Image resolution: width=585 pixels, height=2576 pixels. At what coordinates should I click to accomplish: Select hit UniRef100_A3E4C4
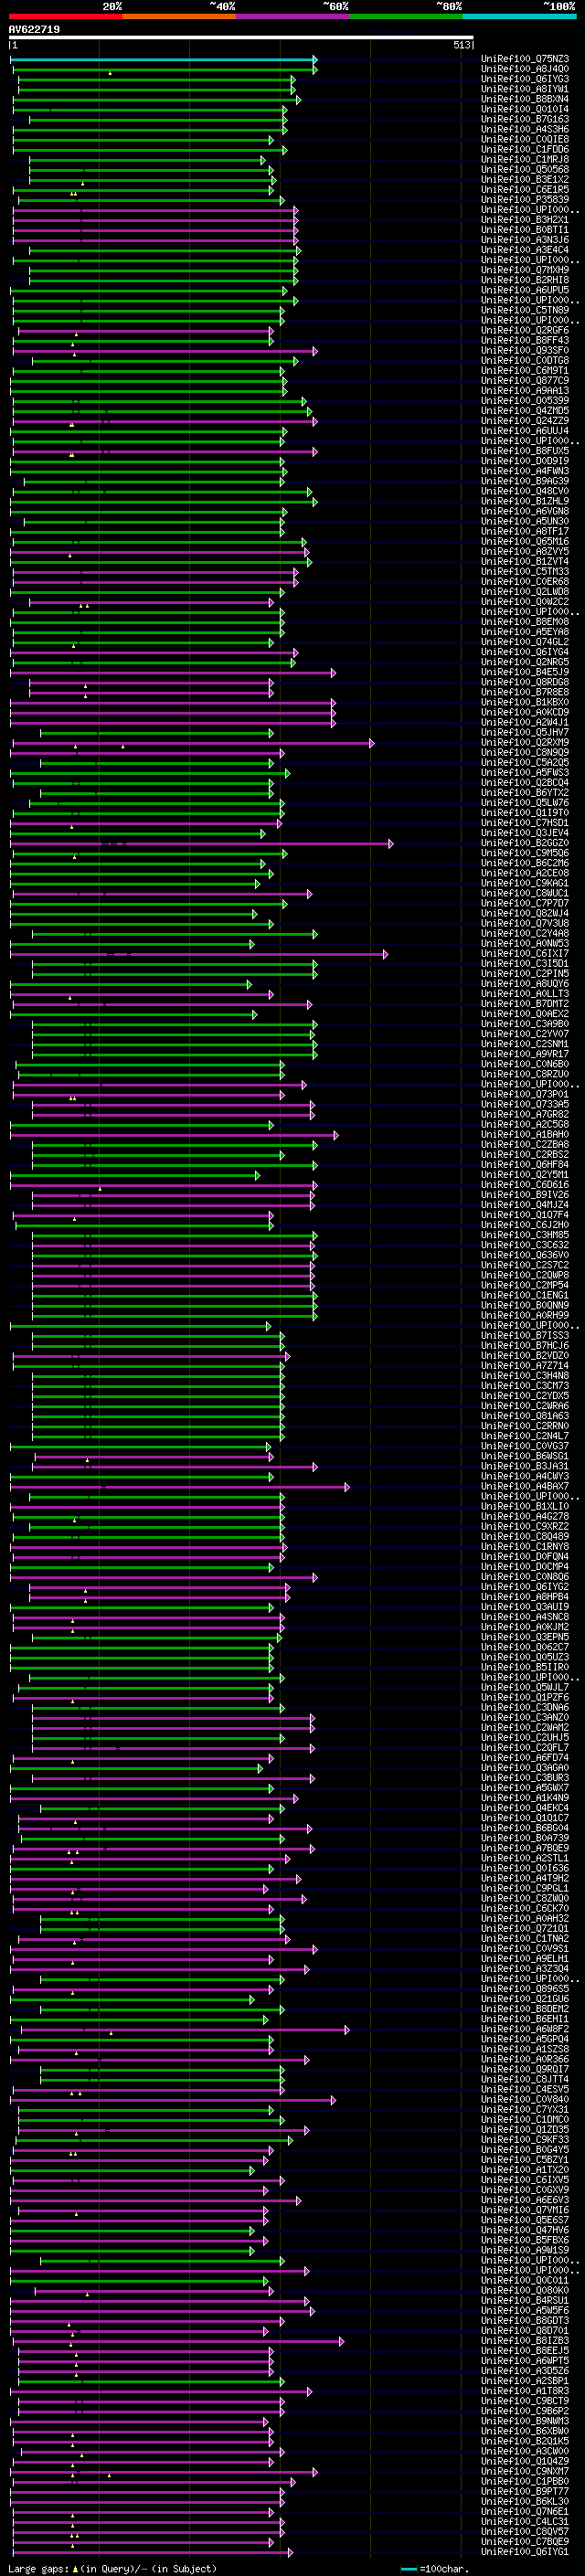click(525, 250)
